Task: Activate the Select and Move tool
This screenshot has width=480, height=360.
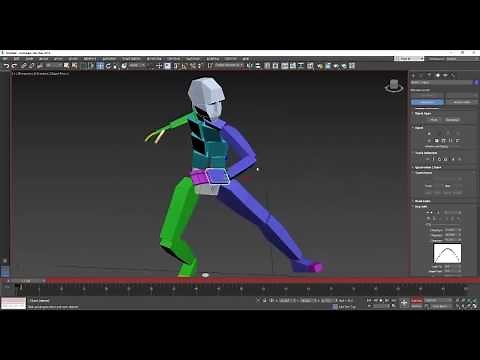Action: (100, 66)
